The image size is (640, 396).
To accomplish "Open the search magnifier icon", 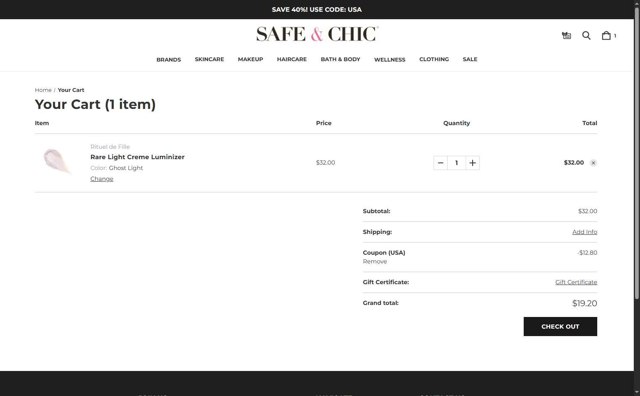I will [x=586, y=36].
